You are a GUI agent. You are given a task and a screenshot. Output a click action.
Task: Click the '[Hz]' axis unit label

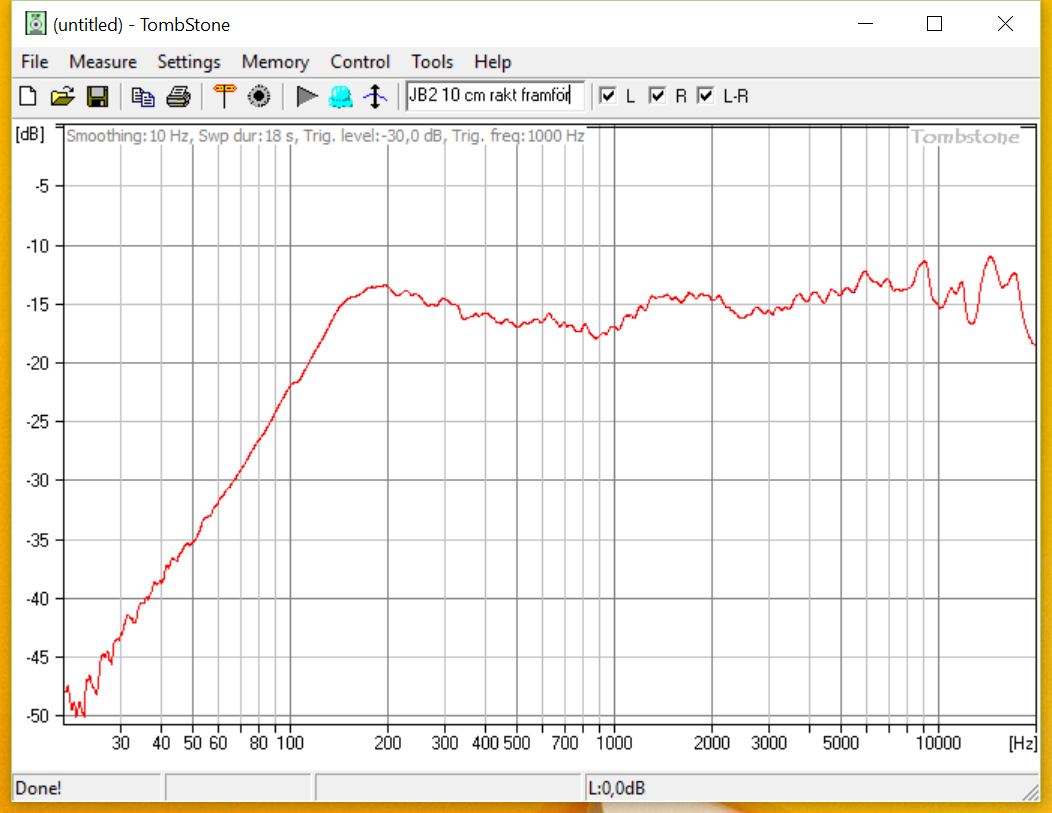[1023, 743]
